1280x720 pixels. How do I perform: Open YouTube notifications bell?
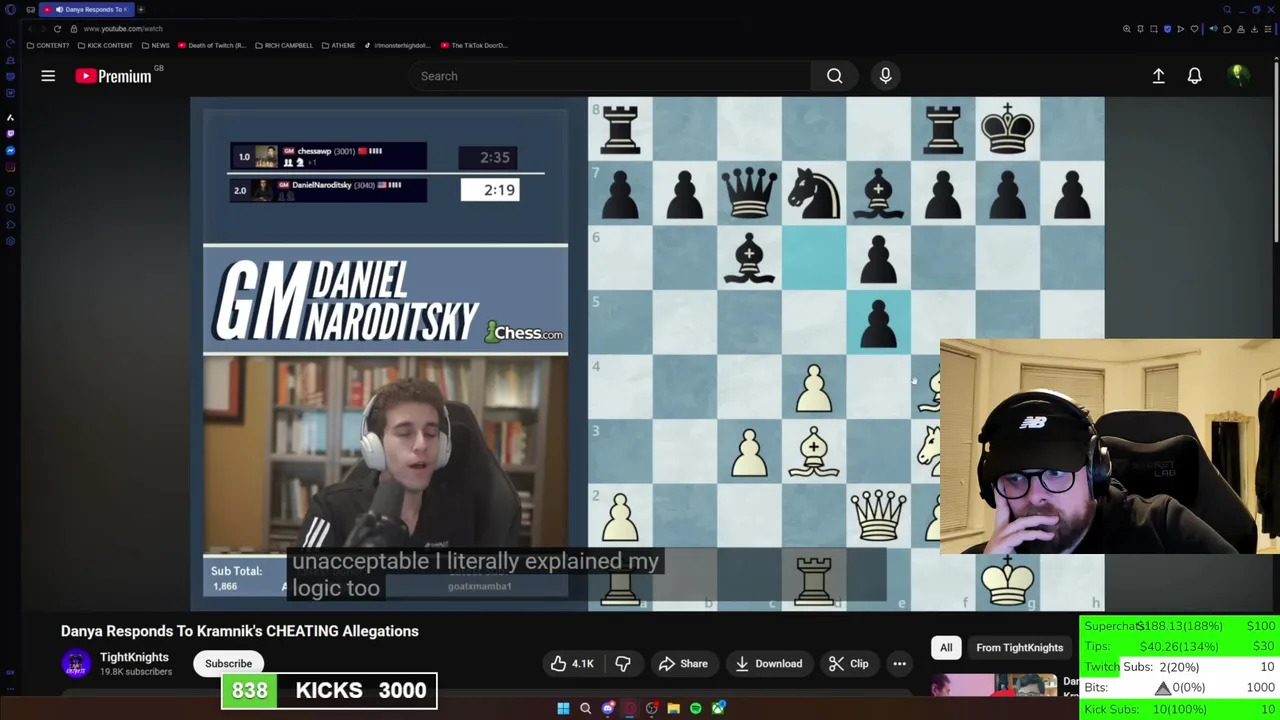pos(1194,76)
